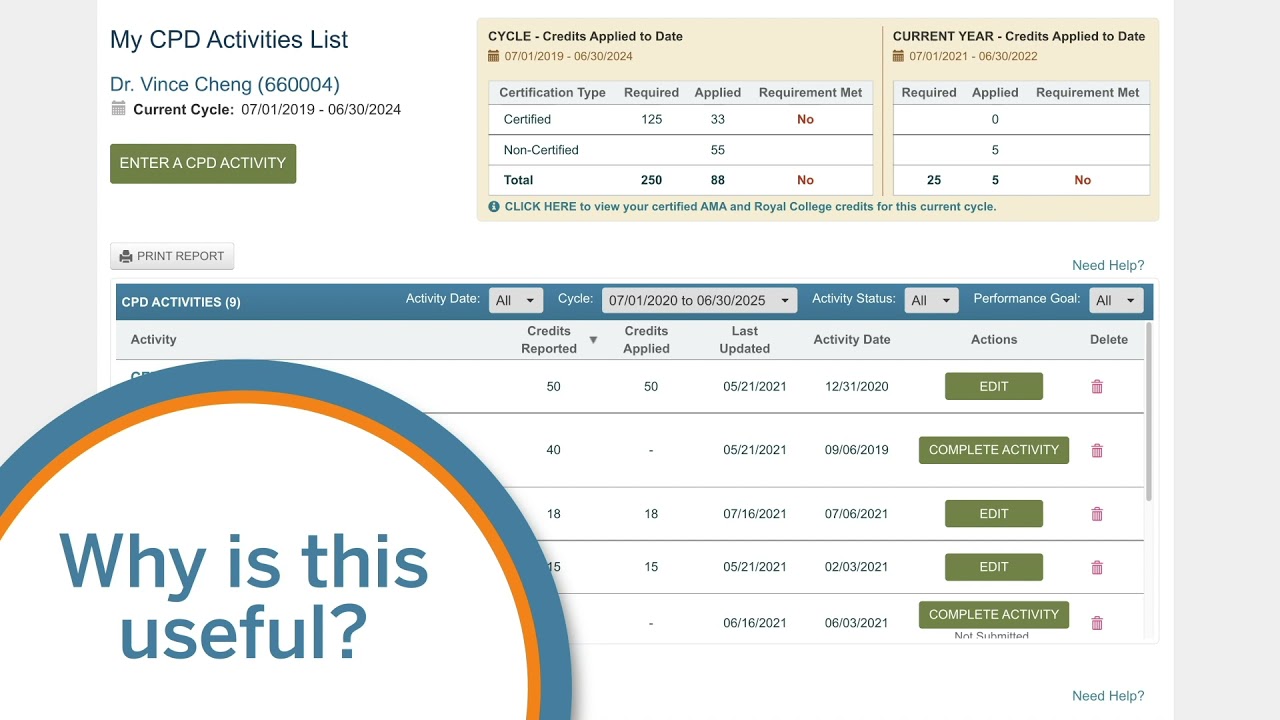Click the CURRENT YEAR - Credits Applied to Date heading
This screenshot has height=720, width=1280.
click(x=1019, y=36)
